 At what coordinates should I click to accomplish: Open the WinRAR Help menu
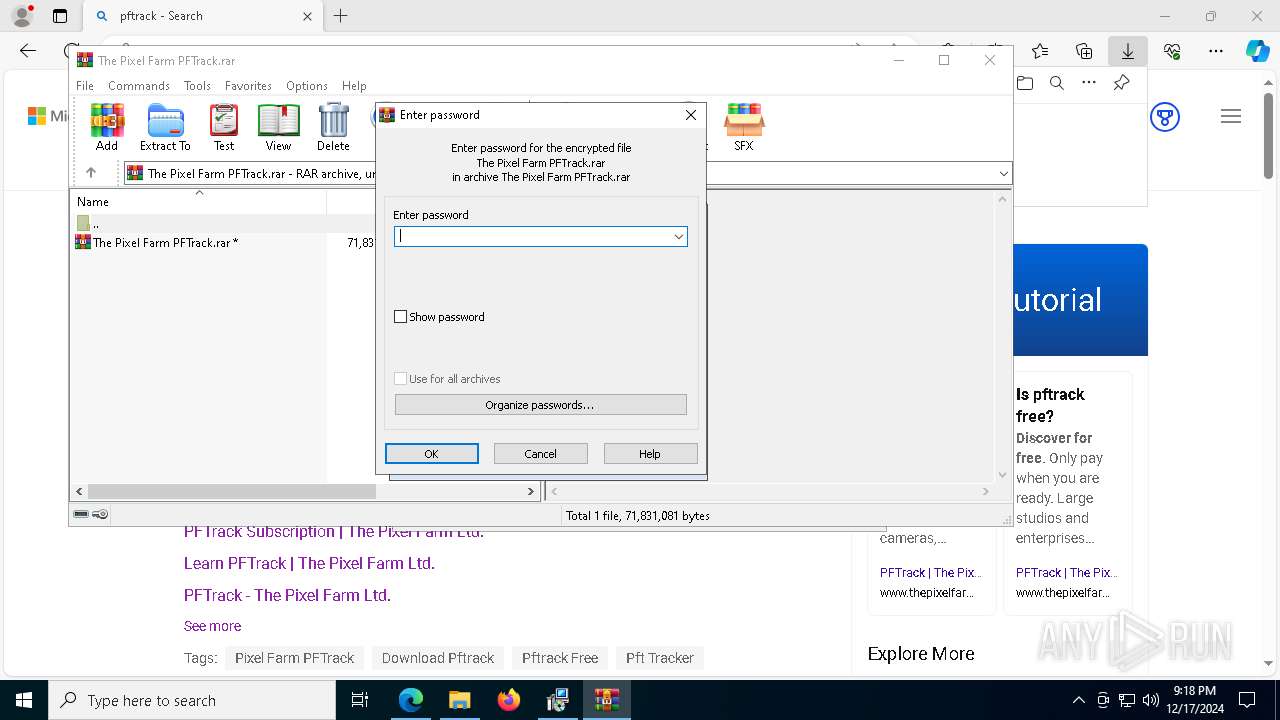coord(354,86)
